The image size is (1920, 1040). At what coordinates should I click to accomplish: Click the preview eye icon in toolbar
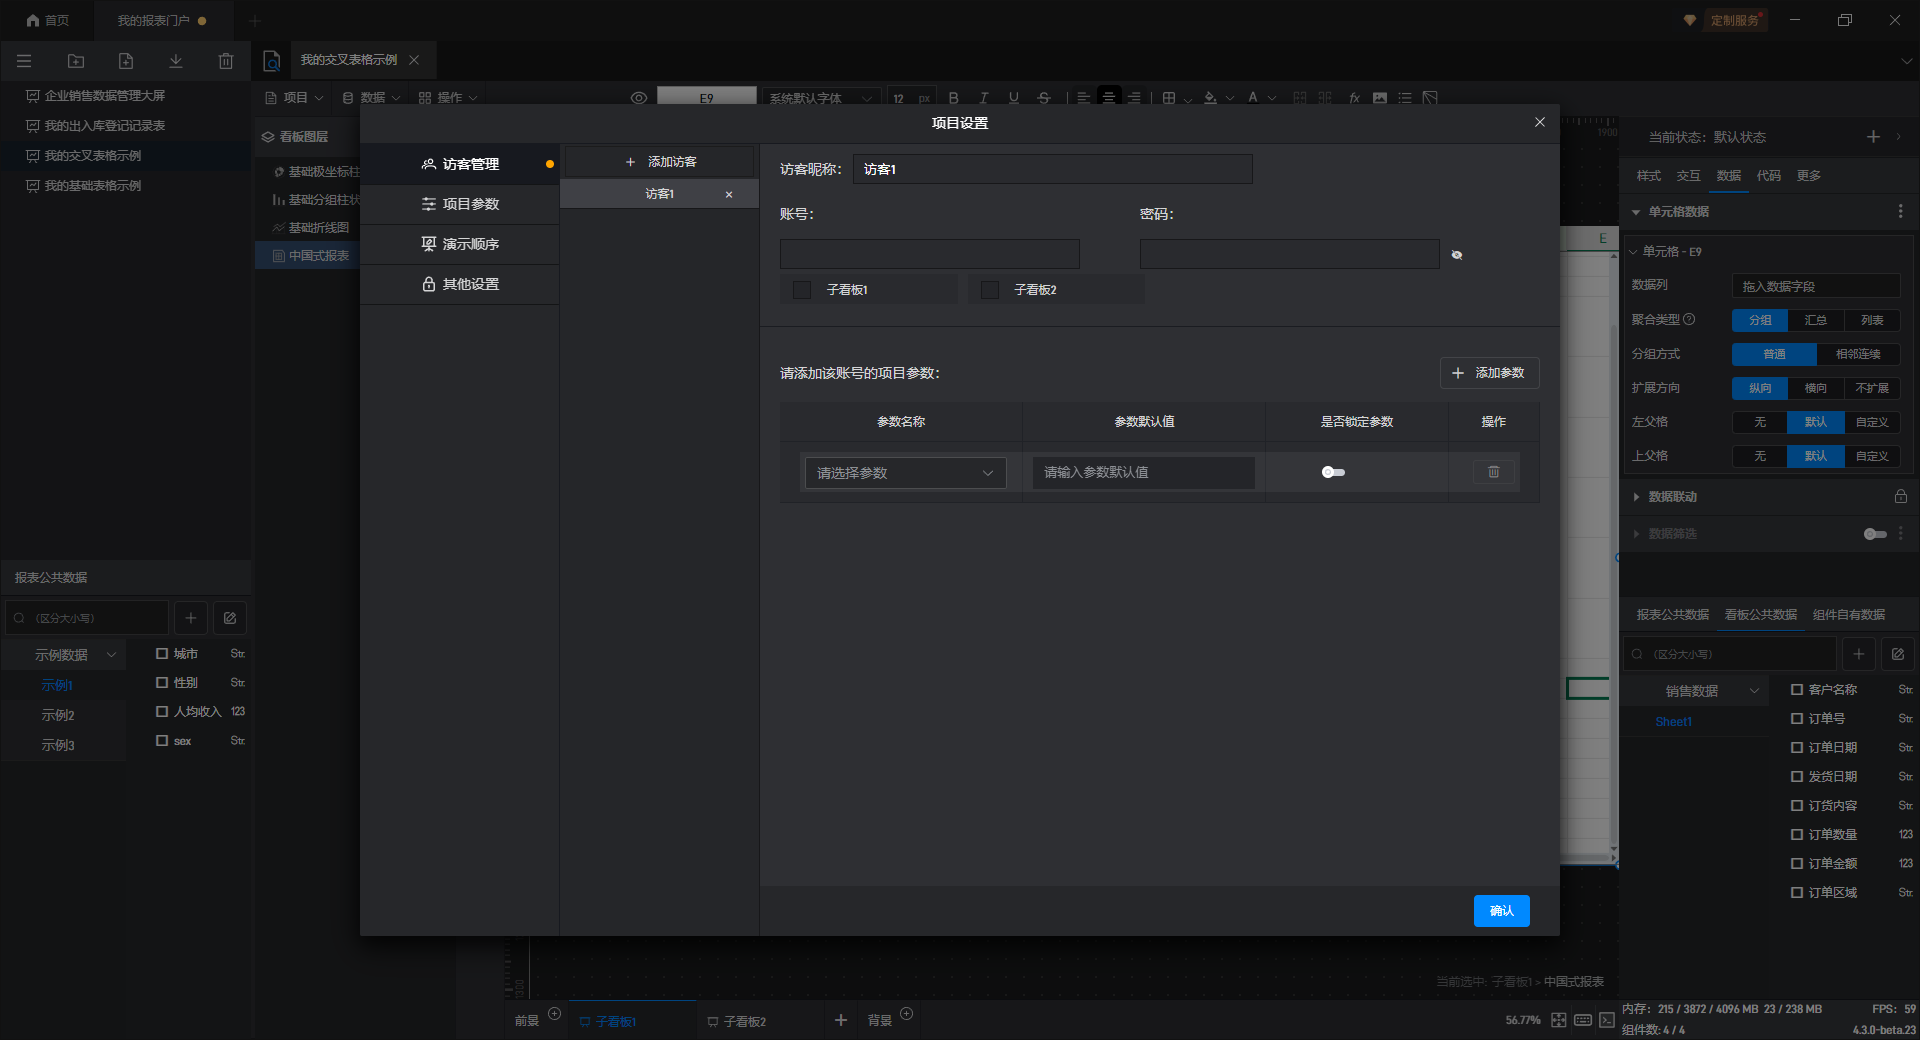pos(639,98)
